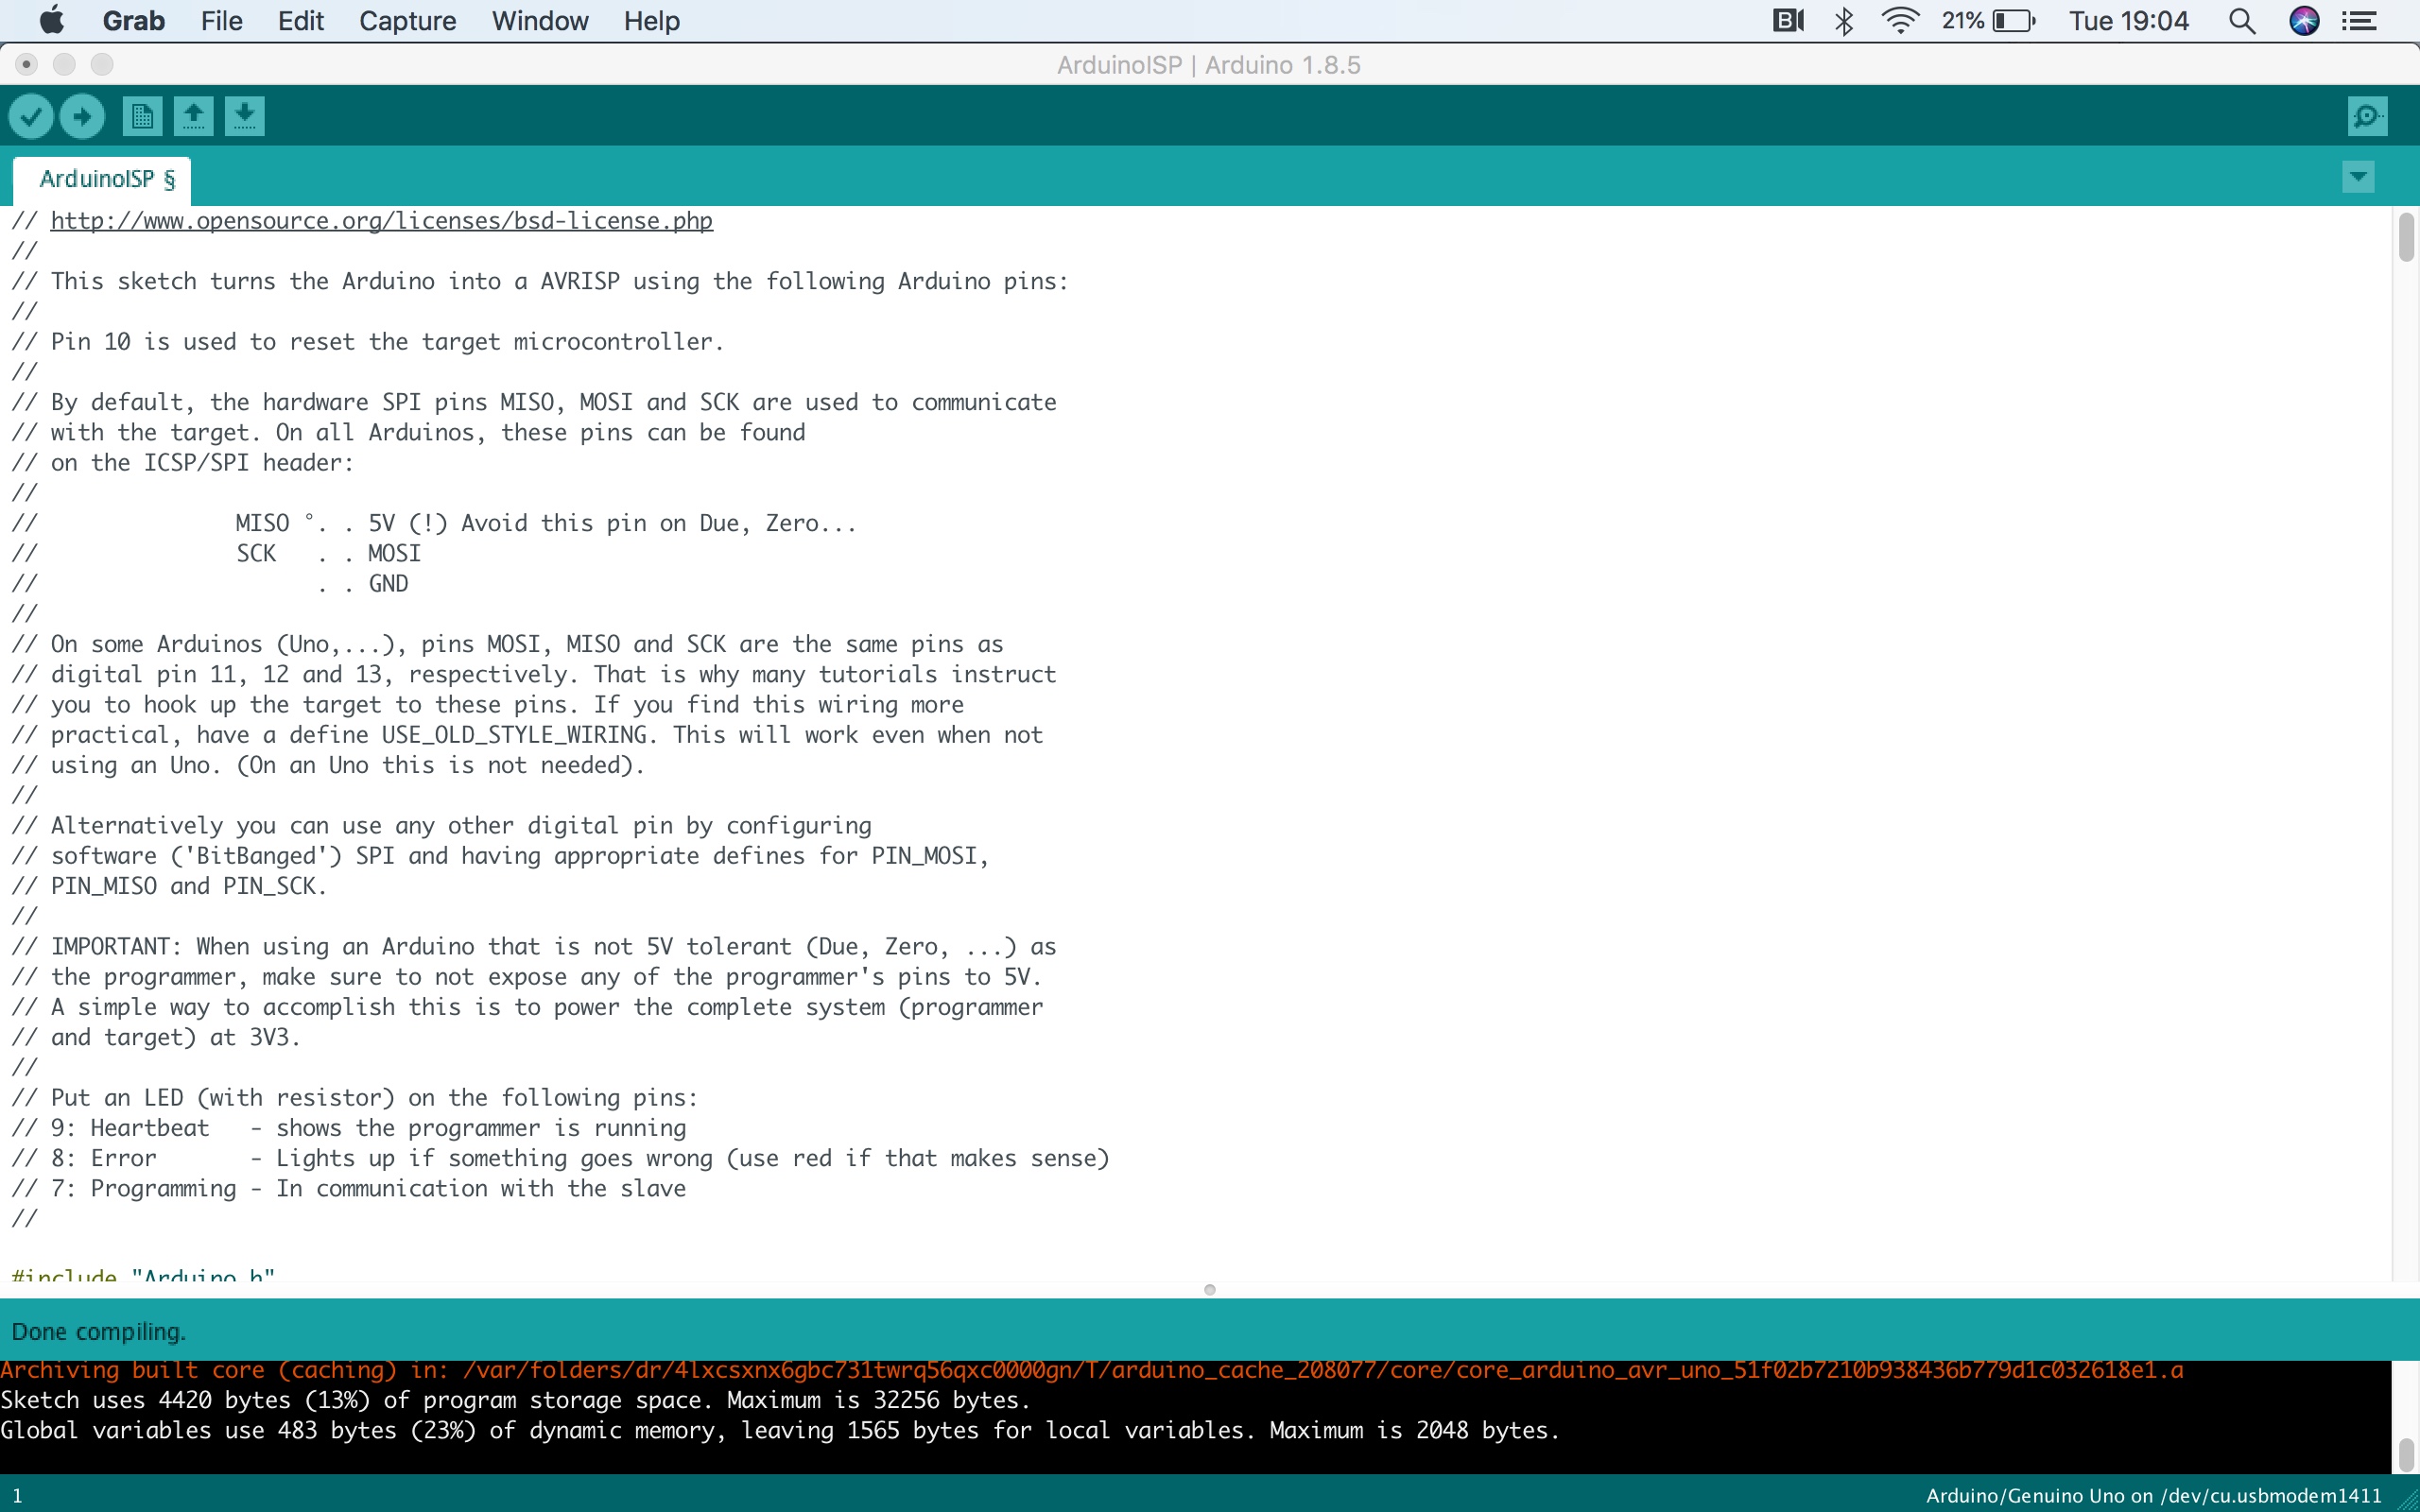Click the '8: Error' comment line
The height and width of the screenshot is (1512, 2420).
[561, 1158]
